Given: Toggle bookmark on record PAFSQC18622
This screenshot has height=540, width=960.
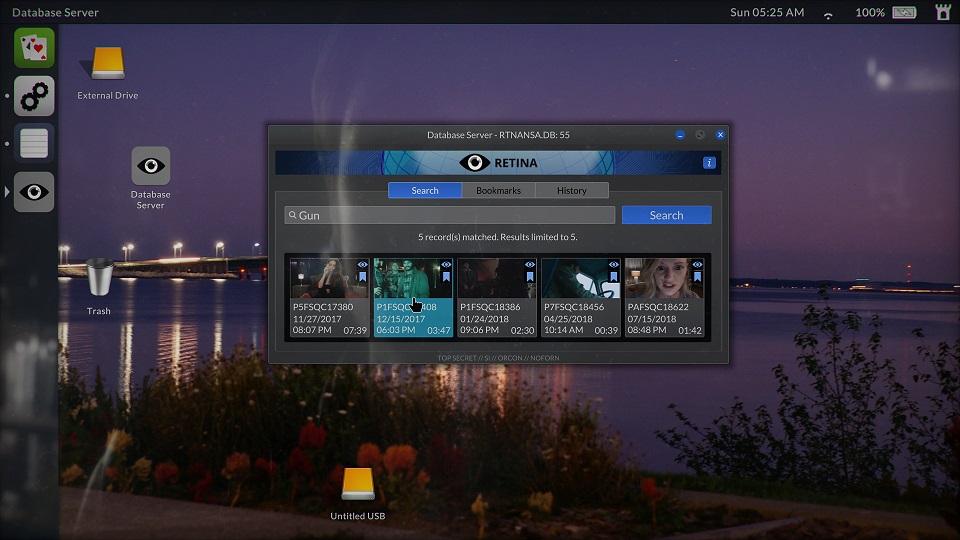Looking at the screenshot, I should pos(698,277).
